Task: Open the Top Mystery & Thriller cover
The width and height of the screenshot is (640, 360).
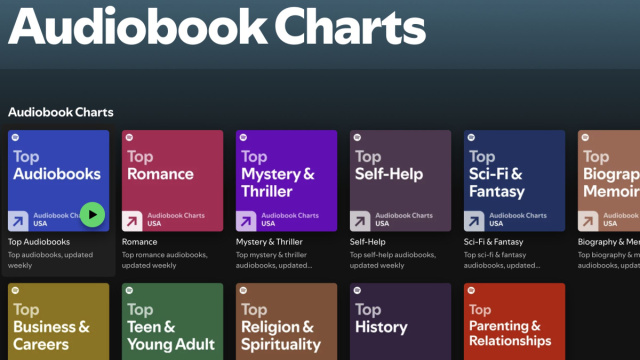Action: (286, 181)
